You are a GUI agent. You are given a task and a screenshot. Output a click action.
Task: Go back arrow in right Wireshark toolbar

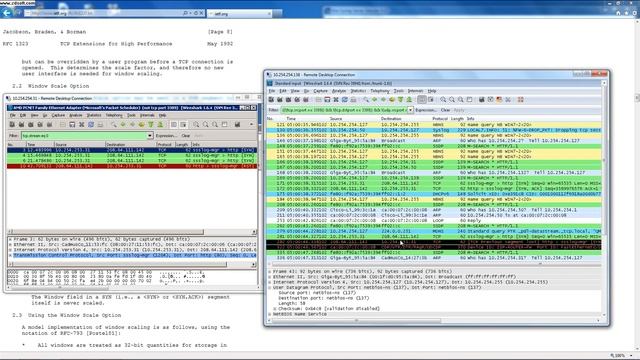pyautogui.click(x=375, y=100)
